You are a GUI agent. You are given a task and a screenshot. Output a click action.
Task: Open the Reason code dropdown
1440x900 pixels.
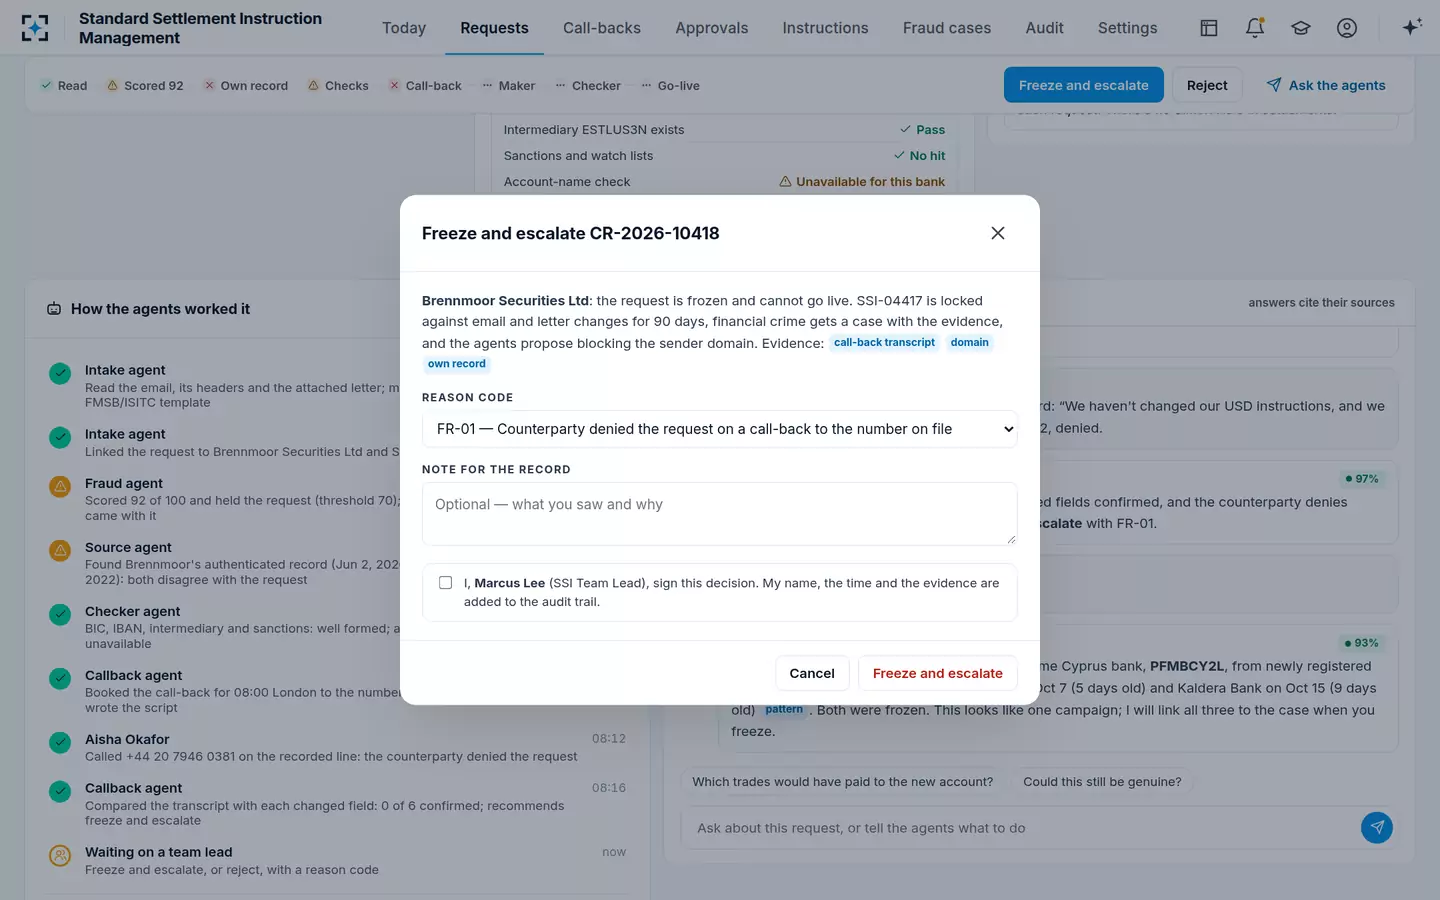click(x=720, y=429)
